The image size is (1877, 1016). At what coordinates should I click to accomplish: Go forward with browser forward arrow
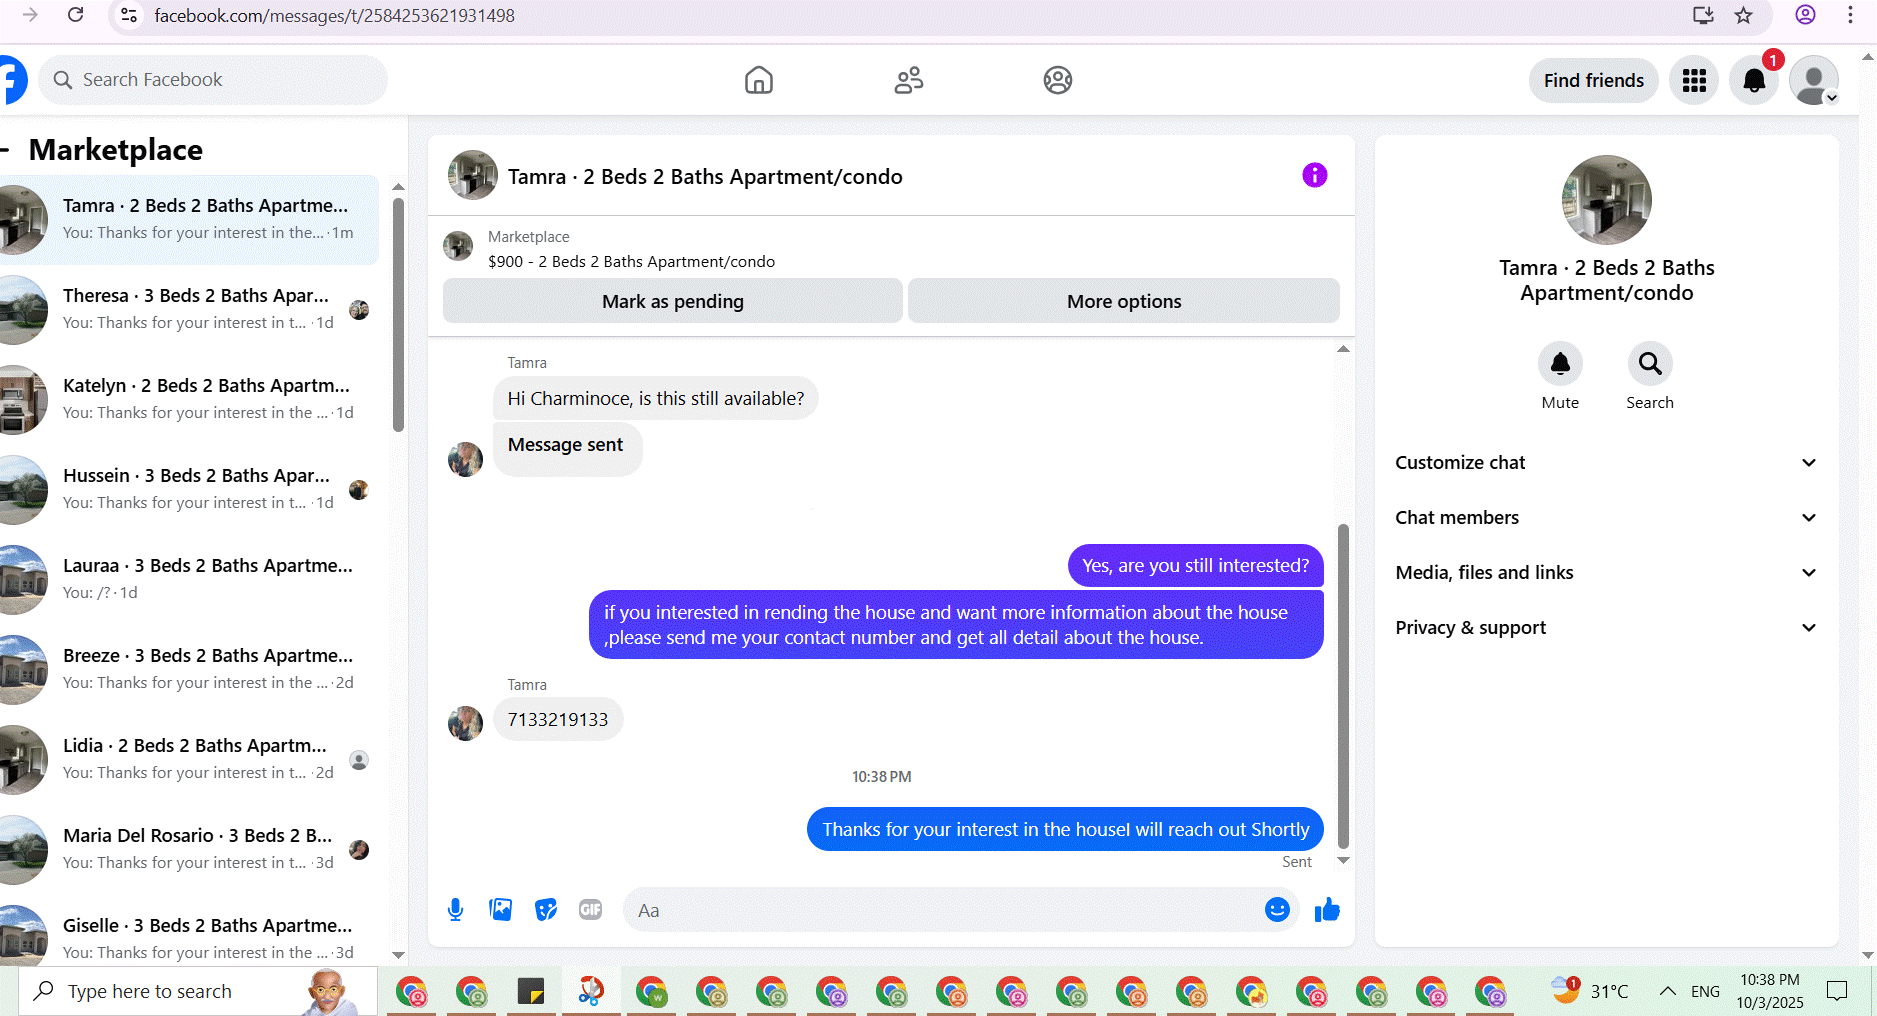(30, 15)
